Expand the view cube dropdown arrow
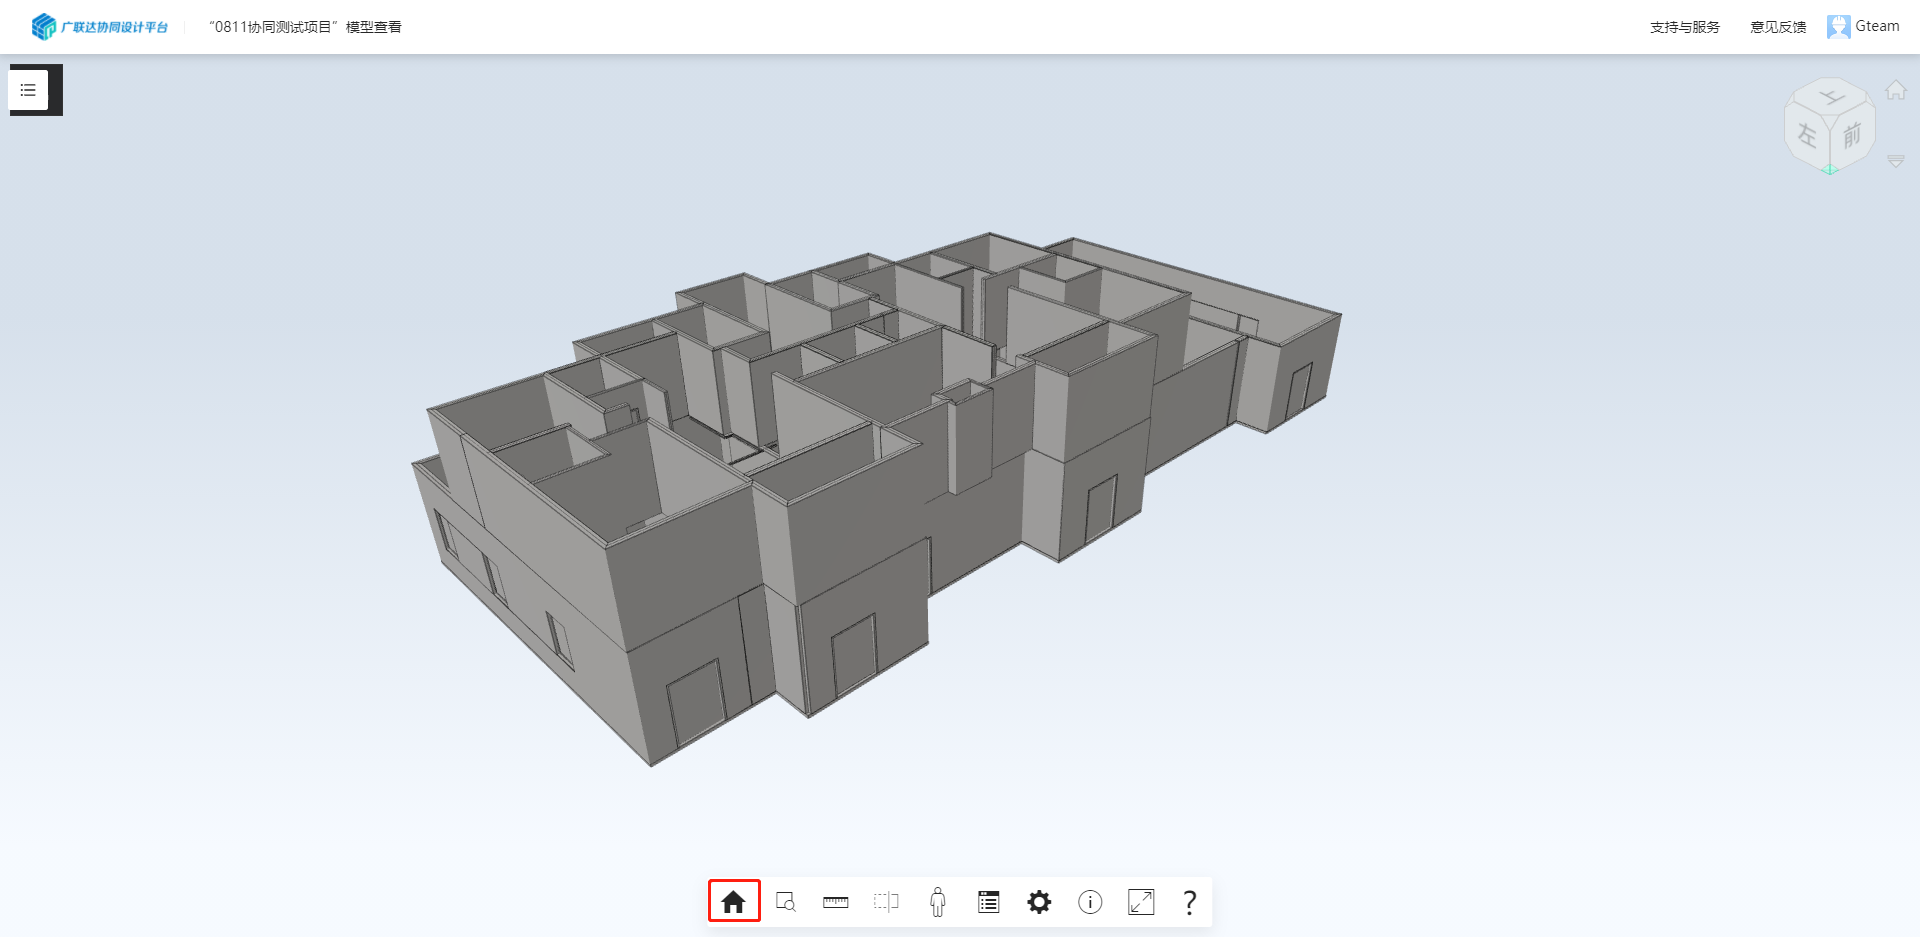 pyautogui.click(x=1895, y=161)
